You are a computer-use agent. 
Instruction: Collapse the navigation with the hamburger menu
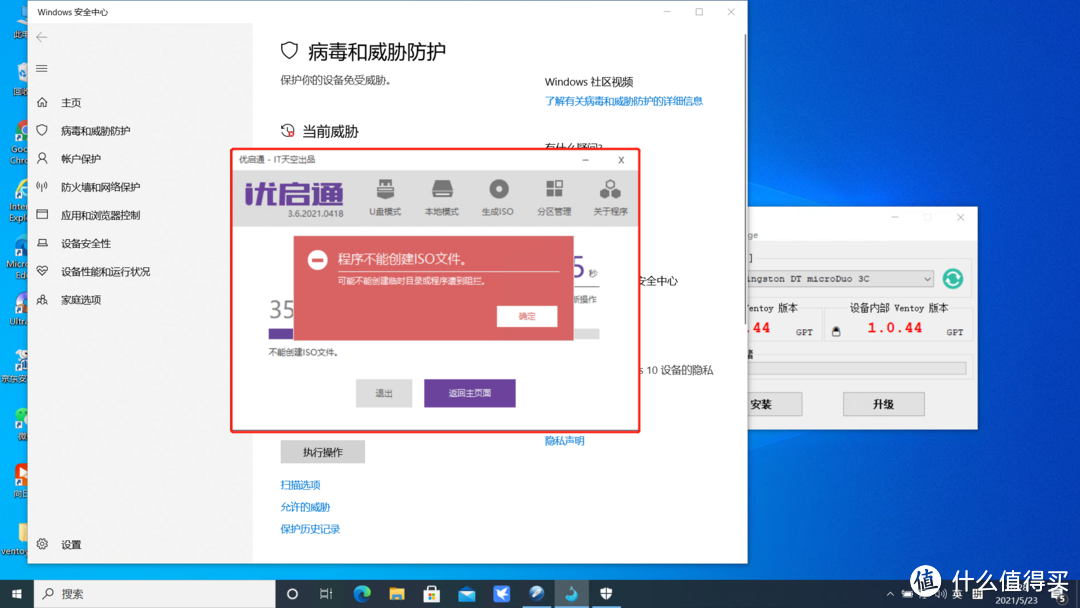[x=41, y=68]
